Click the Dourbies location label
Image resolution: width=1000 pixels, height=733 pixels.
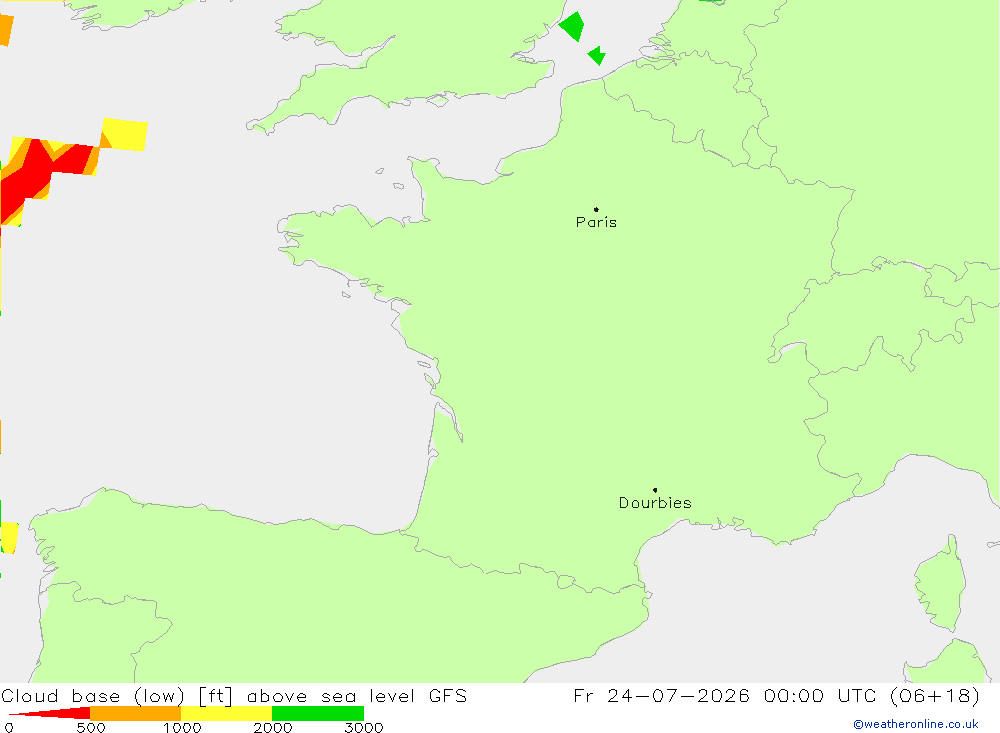655,503
